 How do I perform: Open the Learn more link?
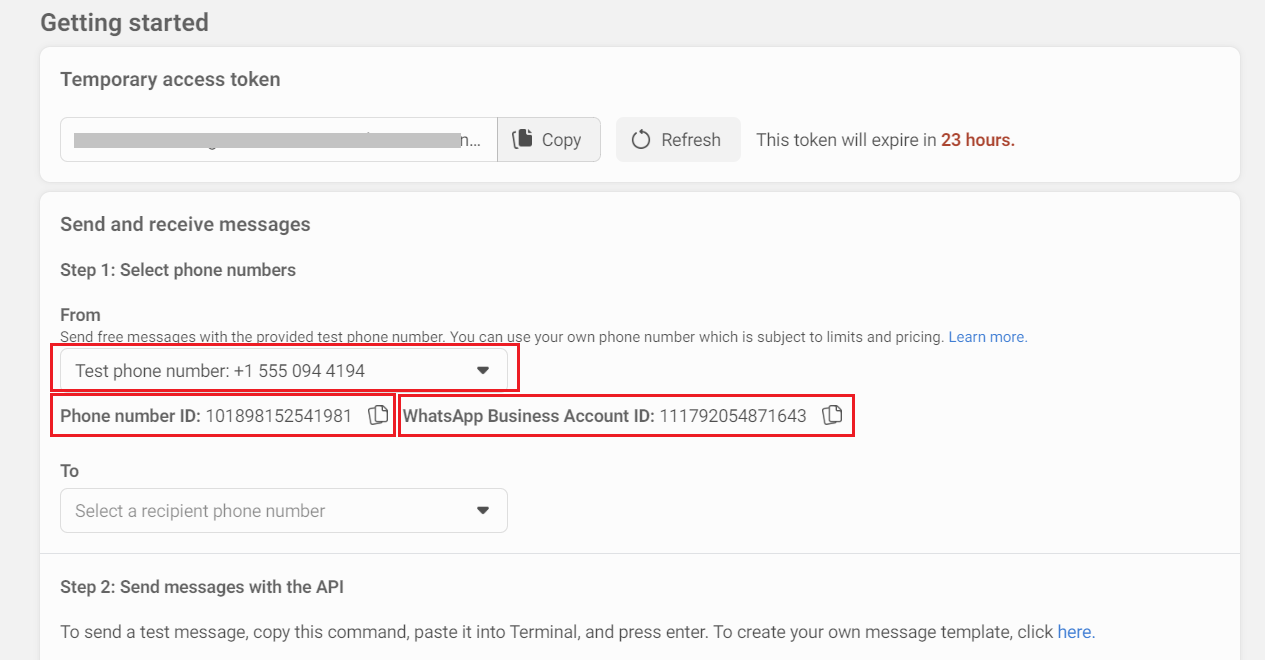click(987, 338)
